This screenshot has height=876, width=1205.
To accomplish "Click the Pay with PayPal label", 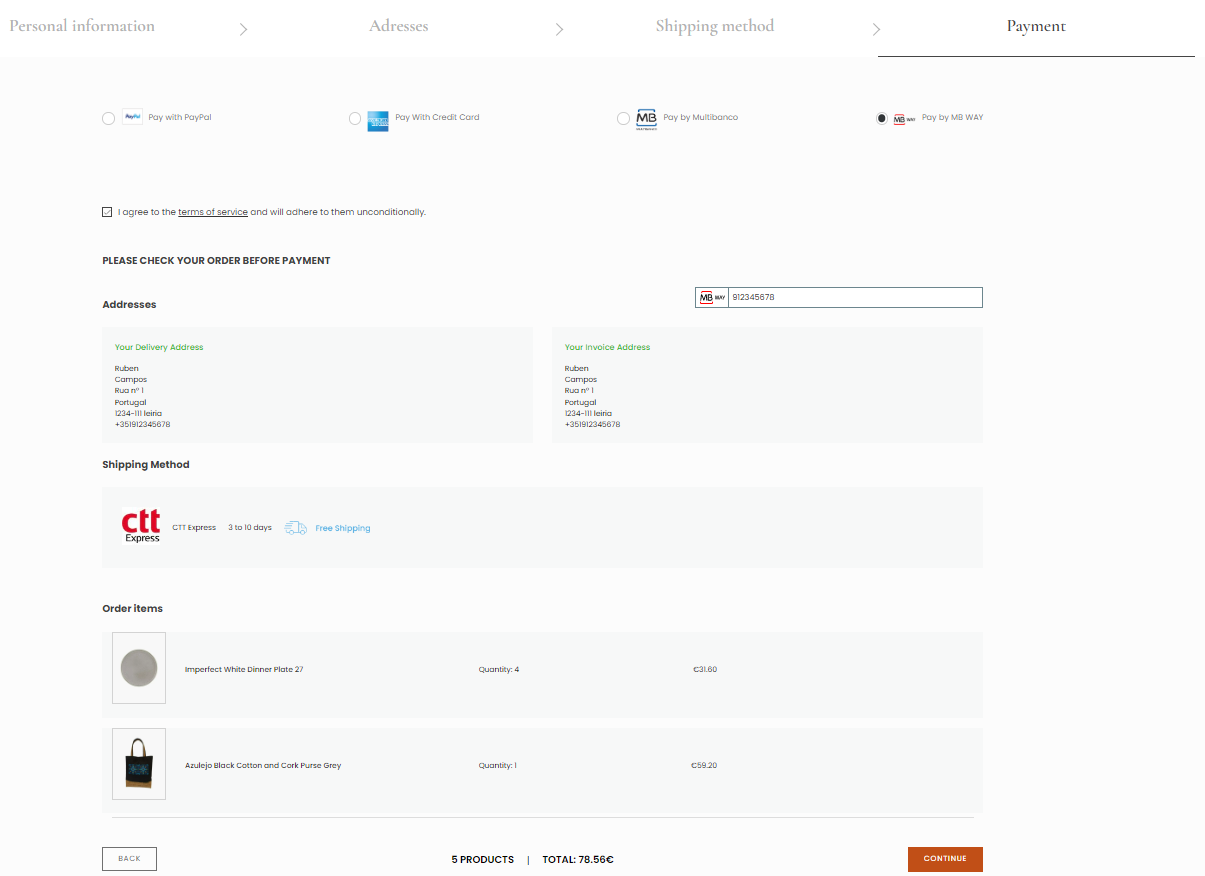I will tap(180, 118).
